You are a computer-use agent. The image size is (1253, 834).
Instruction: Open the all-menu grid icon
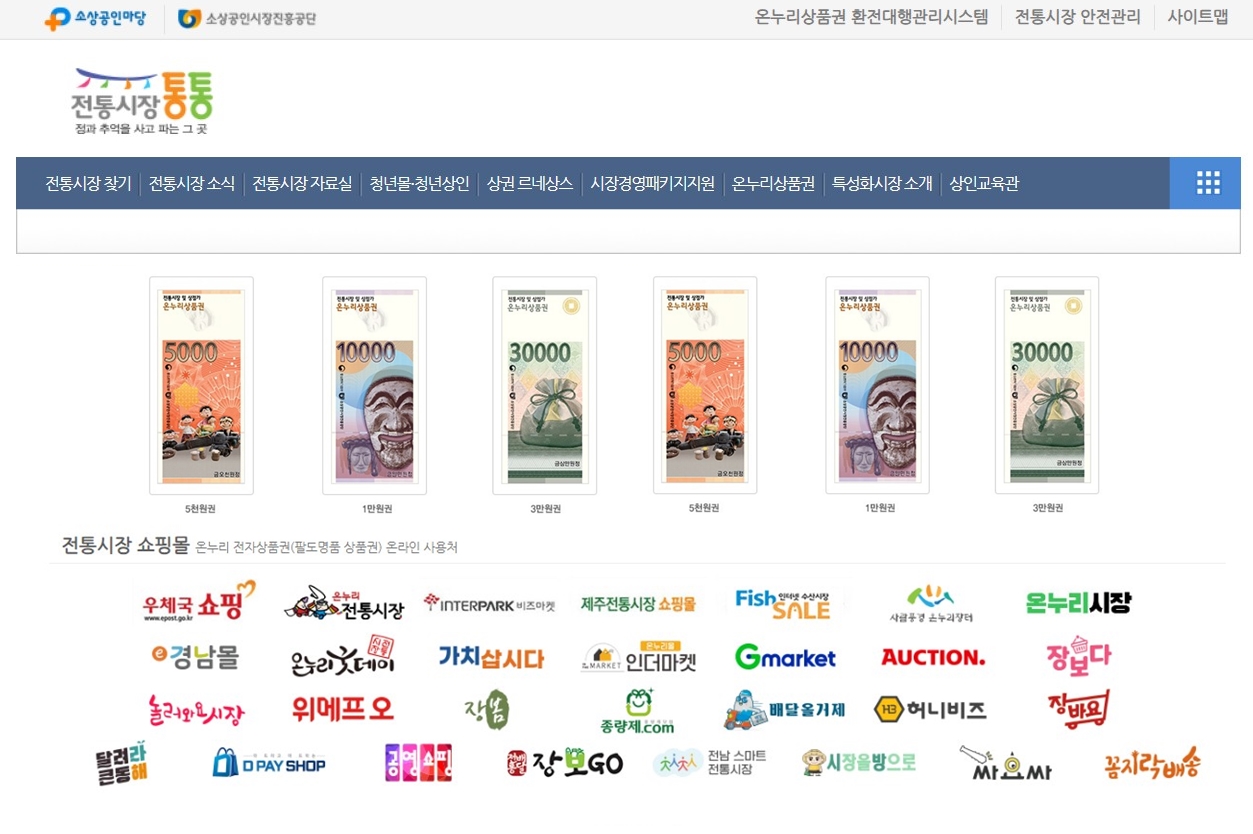[1208, 183]
